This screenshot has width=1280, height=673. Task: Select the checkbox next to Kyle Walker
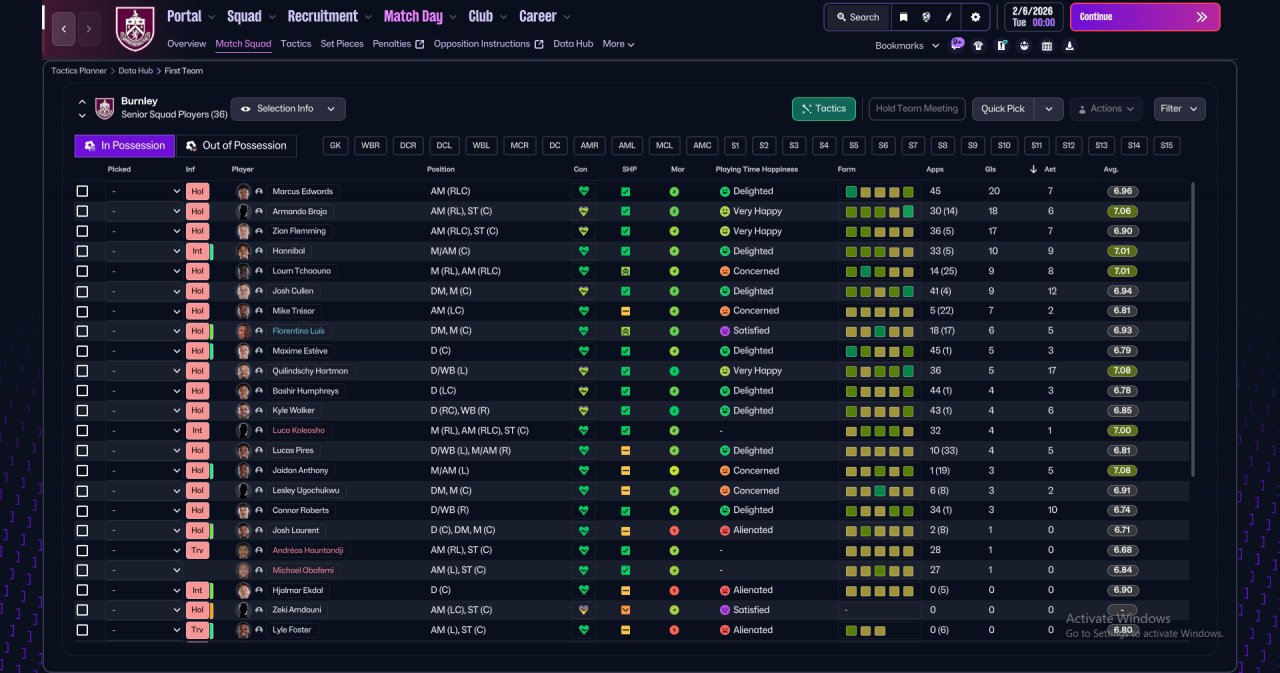82,411
